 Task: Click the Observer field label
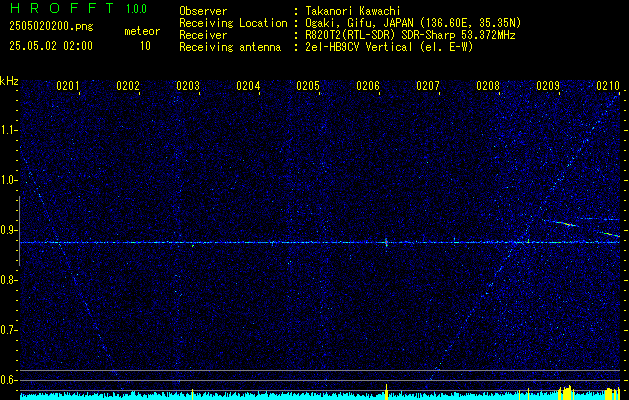[203, 11]
